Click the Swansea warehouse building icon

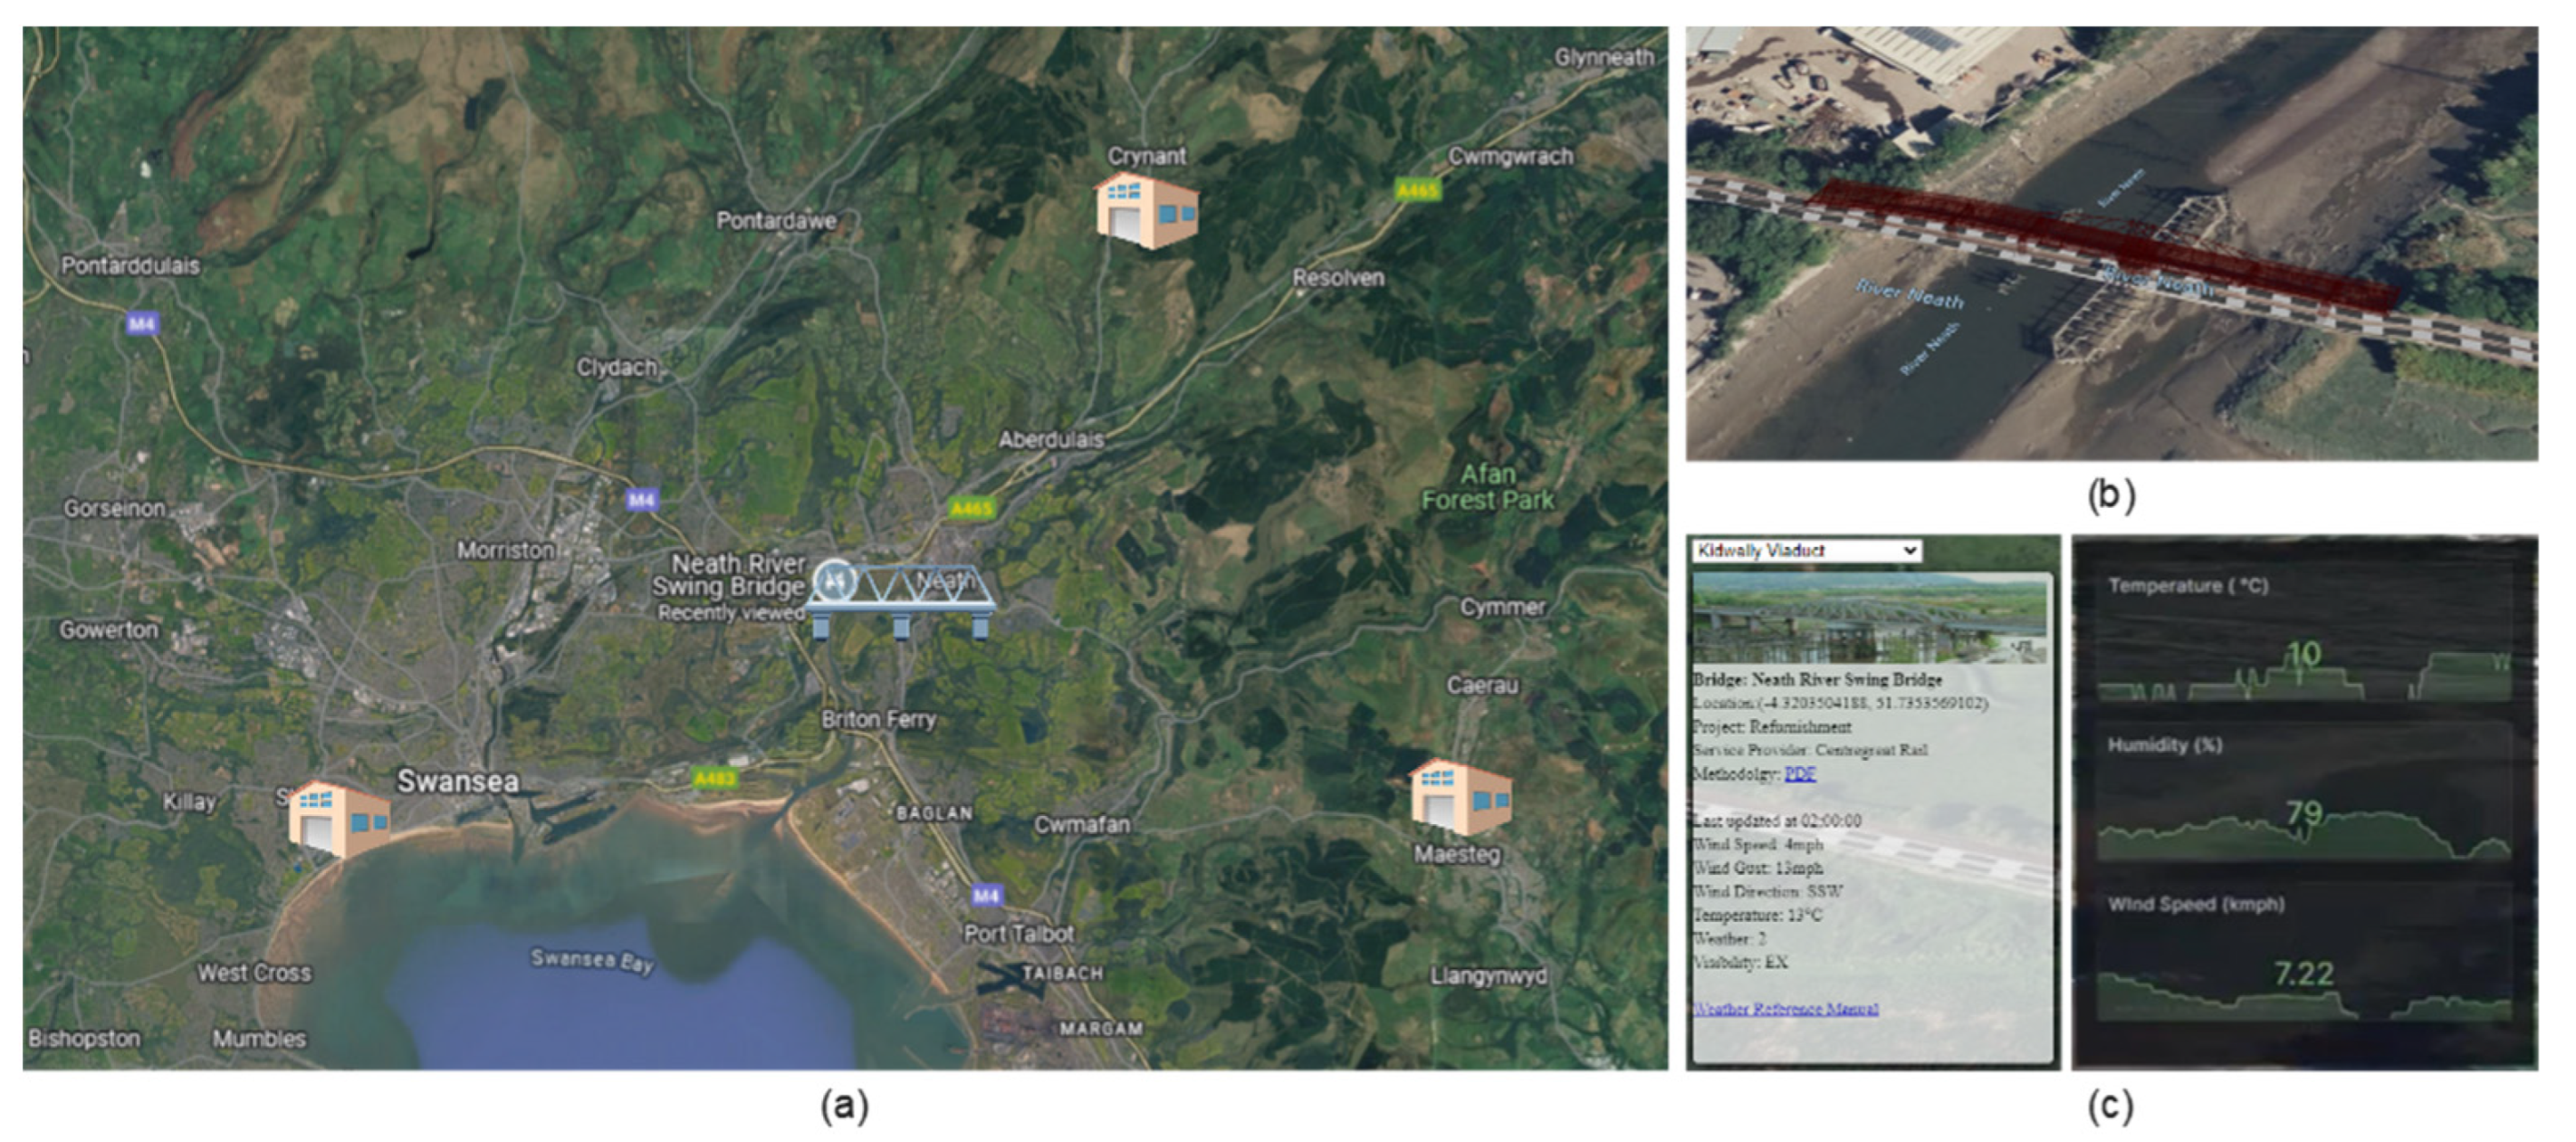coord(338,820)
